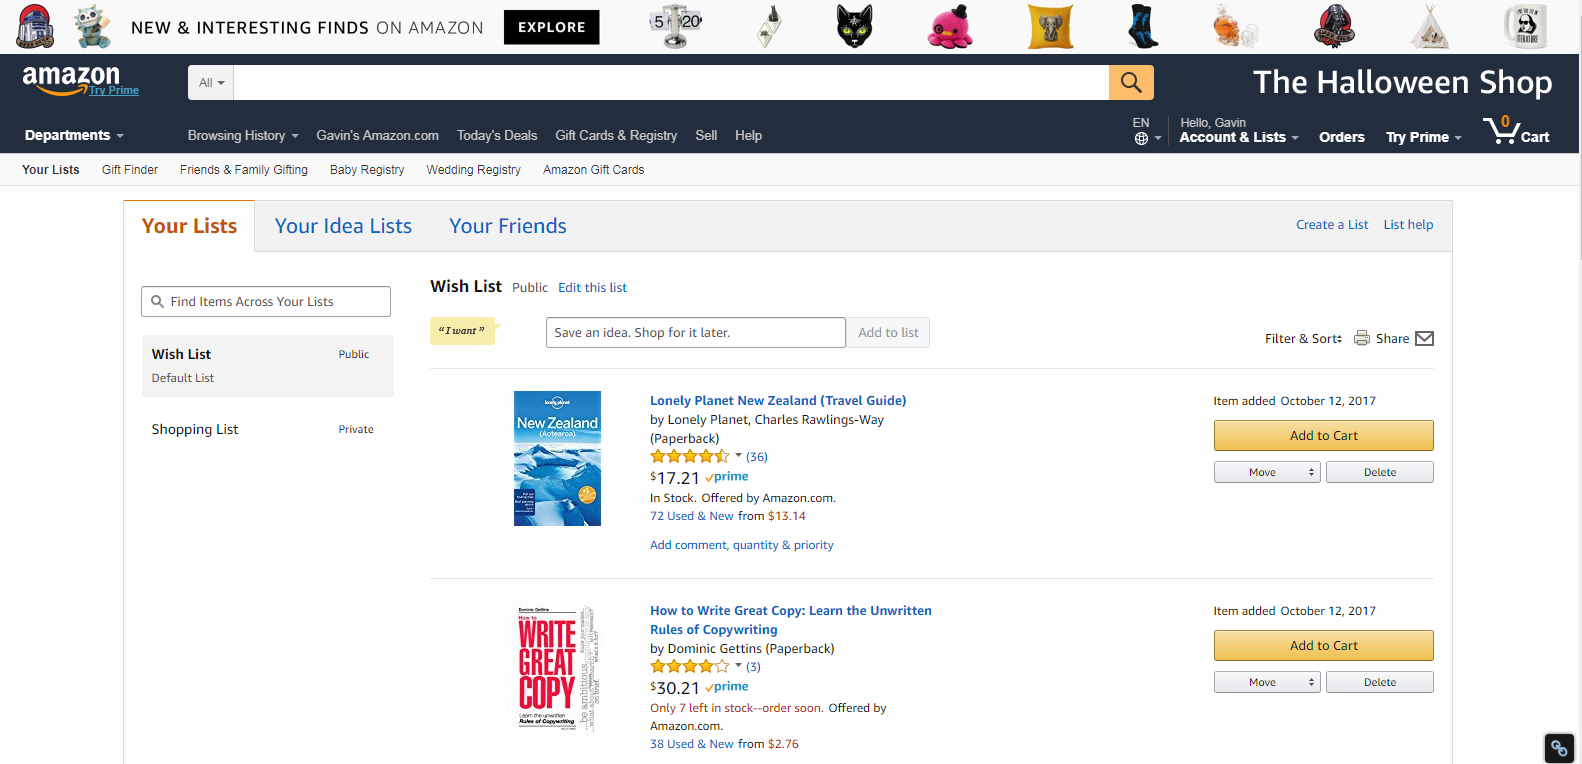Image resolution: width=1582 pixels, height=764 pixels.
Task: Click the envelope email share icon
Action: (1425, 338)
